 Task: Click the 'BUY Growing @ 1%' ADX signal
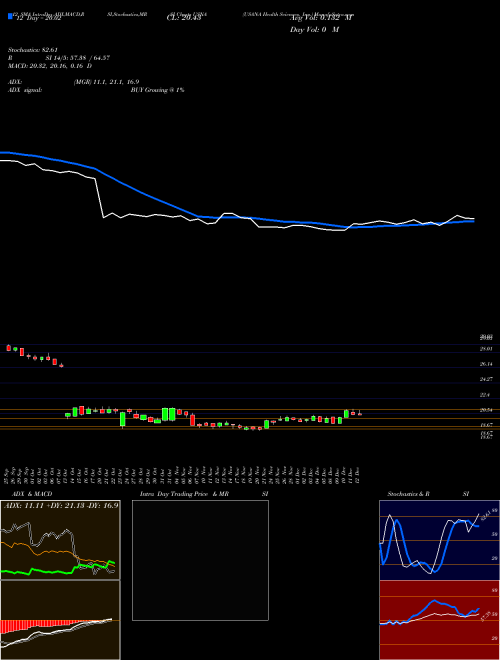pos(157,90)
